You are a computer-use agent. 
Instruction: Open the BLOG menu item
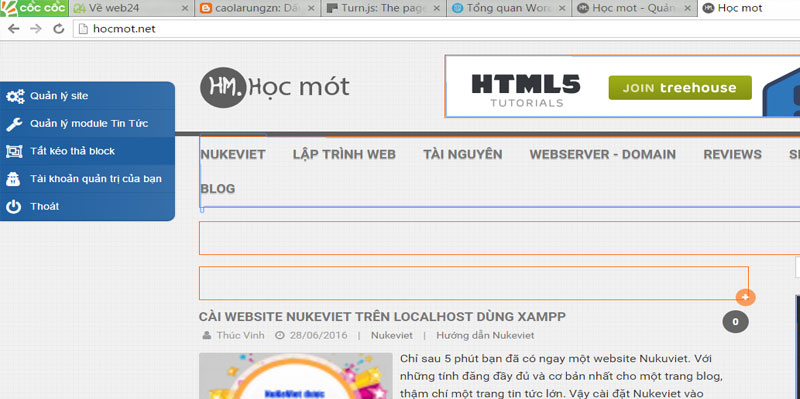[x=218, y=189]
